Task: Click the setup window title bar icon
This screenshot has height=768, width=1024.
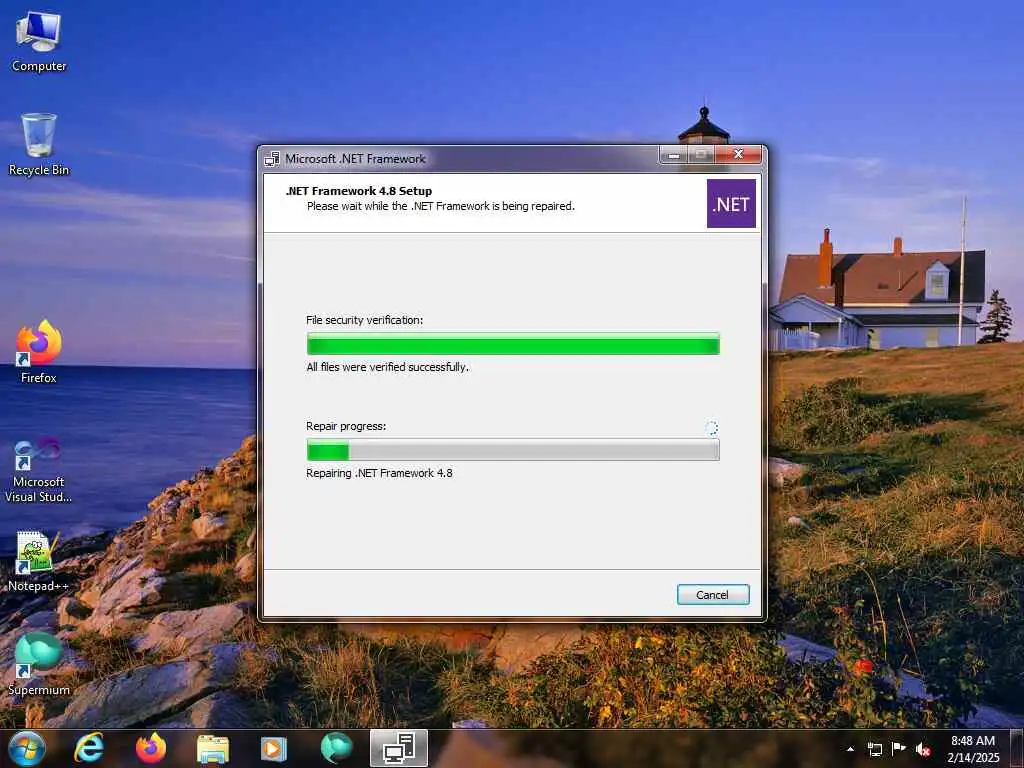Action: click(272, 159)
